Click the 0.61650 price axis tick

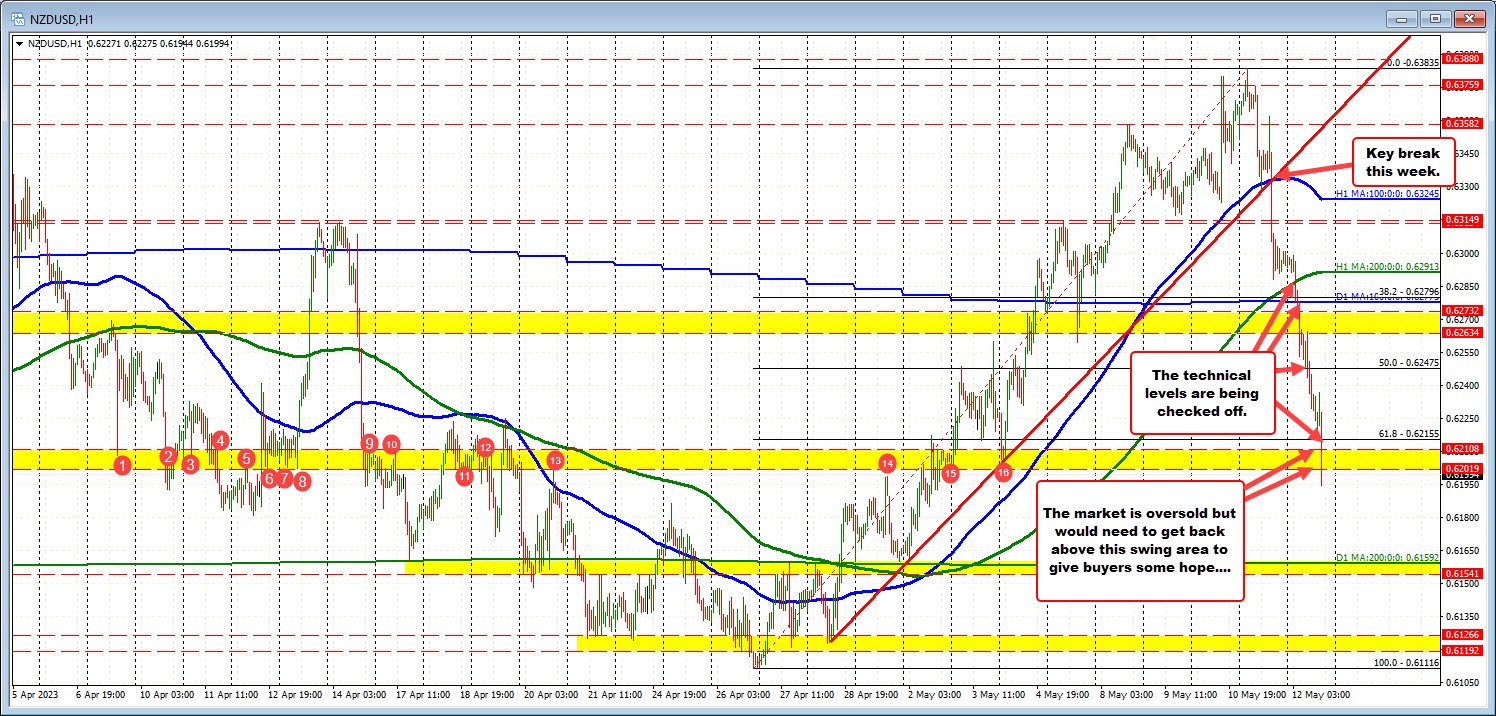point(1463,549)
